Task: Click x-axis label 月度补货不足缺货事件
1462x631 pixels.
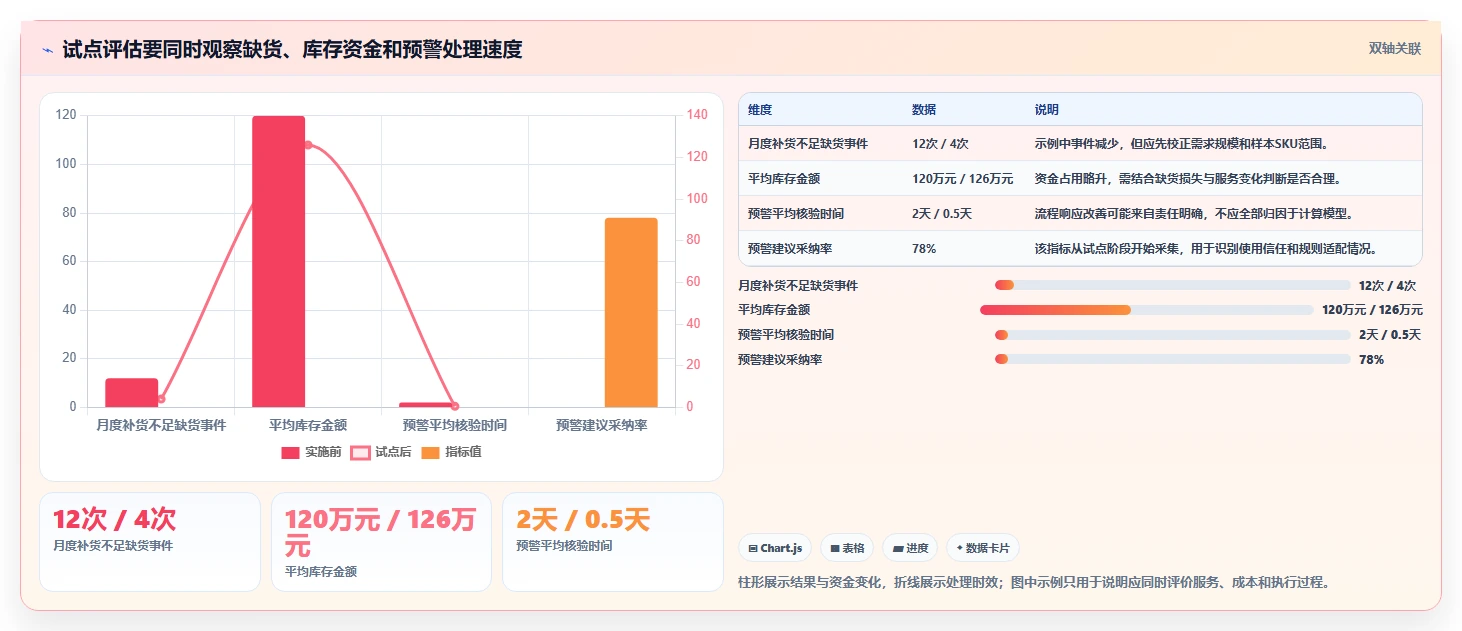Action: pyautogui.click(x=161, y=425)
